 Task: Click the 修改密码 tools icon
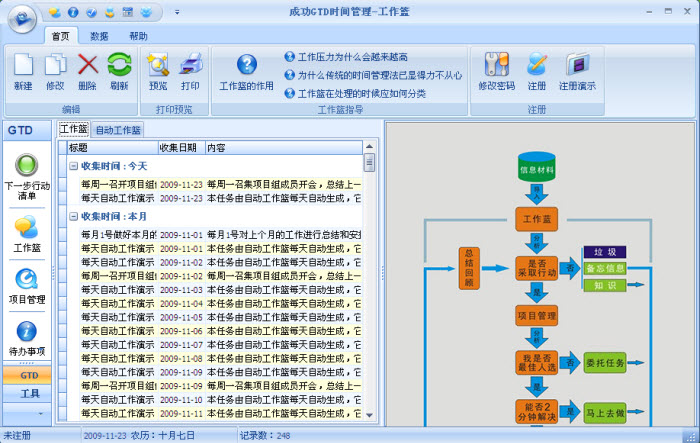[x=497, y=71]
